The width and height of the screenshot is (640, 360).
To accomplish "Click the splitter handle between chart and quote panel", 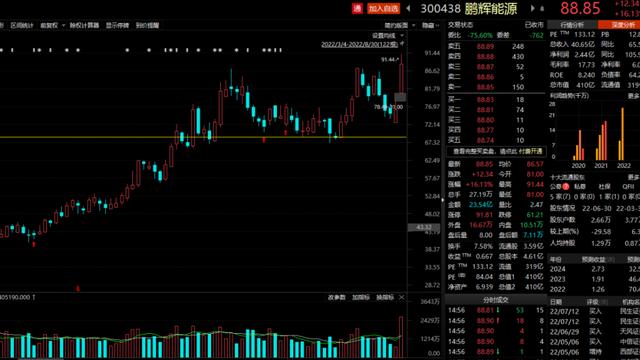I will [442, 200].
